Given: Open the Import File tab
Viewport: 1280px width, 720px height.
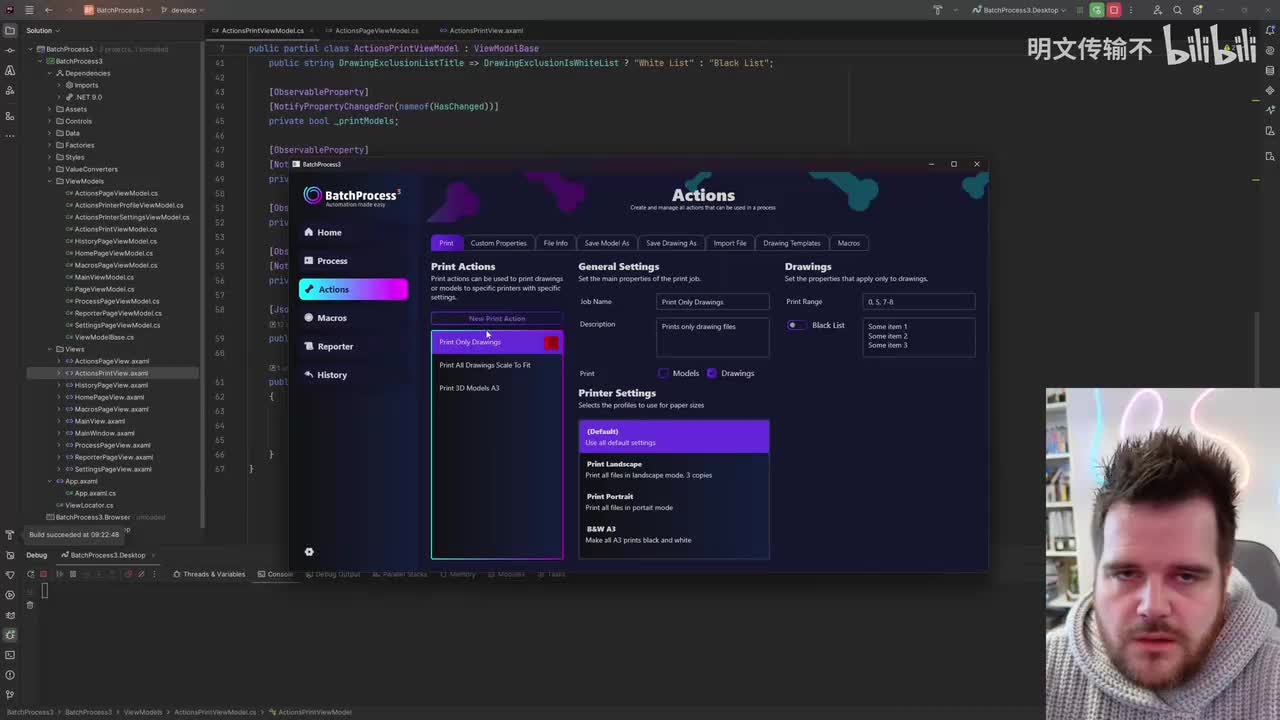Looking at the screenshot, I should [x=729, y=243].
